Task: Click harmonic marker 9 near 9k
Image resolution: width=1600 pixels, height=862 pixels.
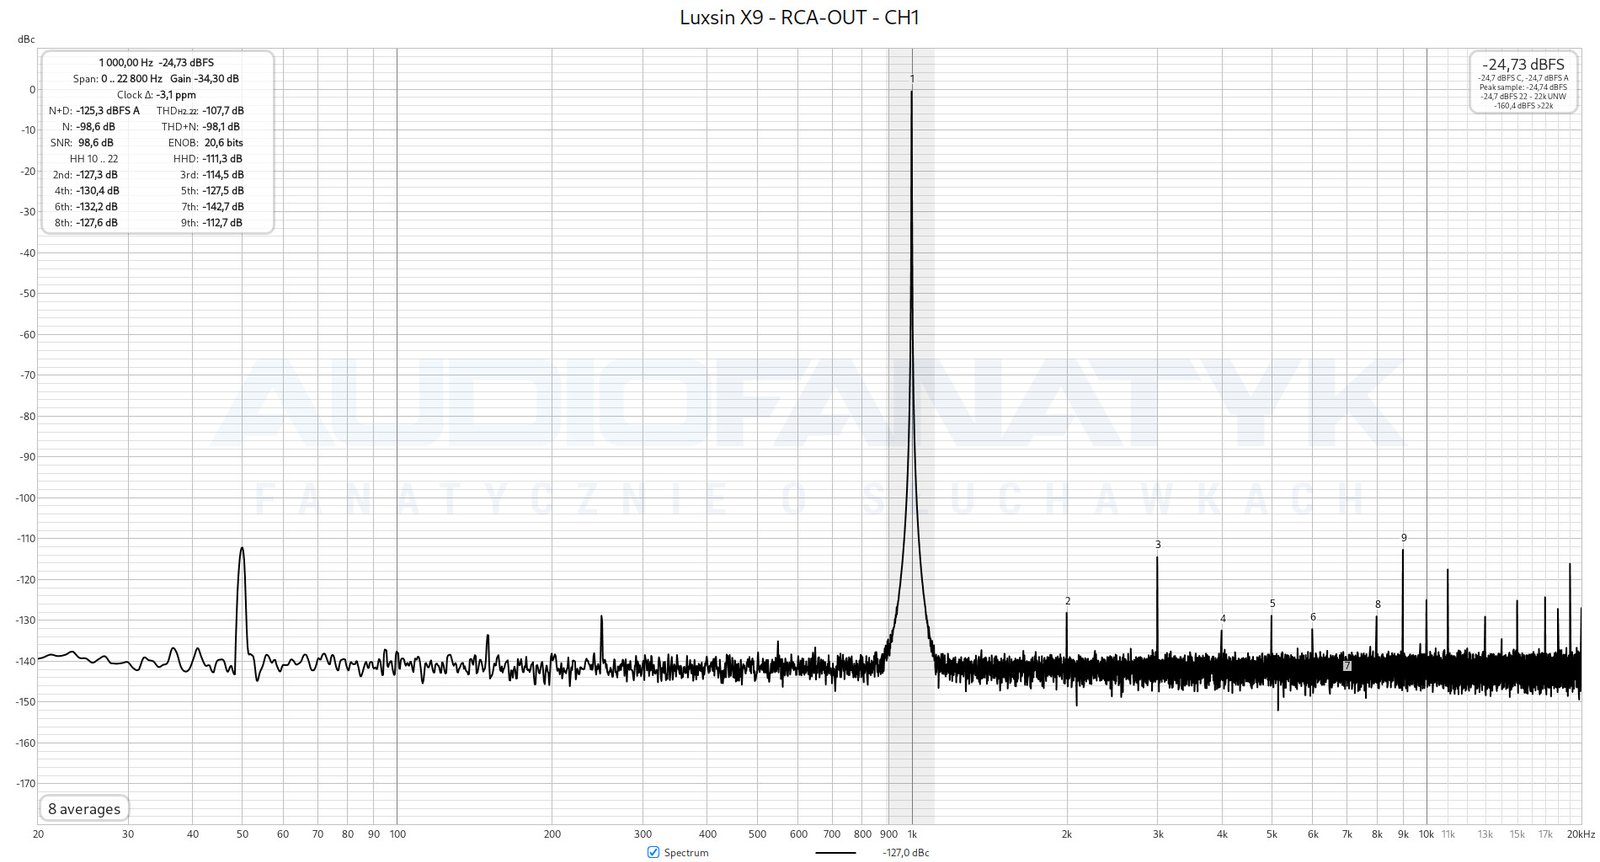Action: 1403,538
